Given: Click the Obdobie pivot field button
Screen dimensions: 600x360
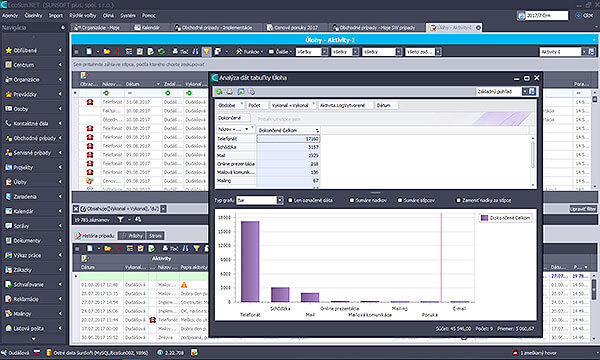Looking at the screenshot, I should coord(230,105).
